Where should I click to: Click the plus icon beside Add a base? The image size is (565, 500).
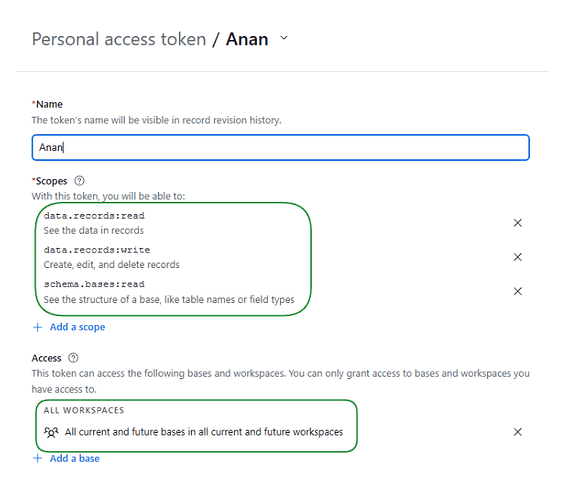(37, 458)
